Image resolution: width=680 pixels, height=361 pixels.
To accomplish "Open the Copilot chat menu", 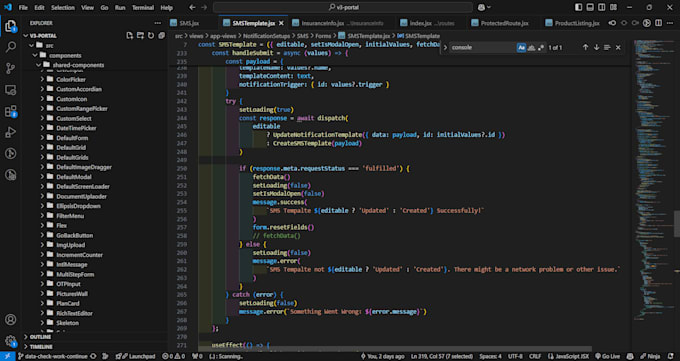I will pos(484,7).
